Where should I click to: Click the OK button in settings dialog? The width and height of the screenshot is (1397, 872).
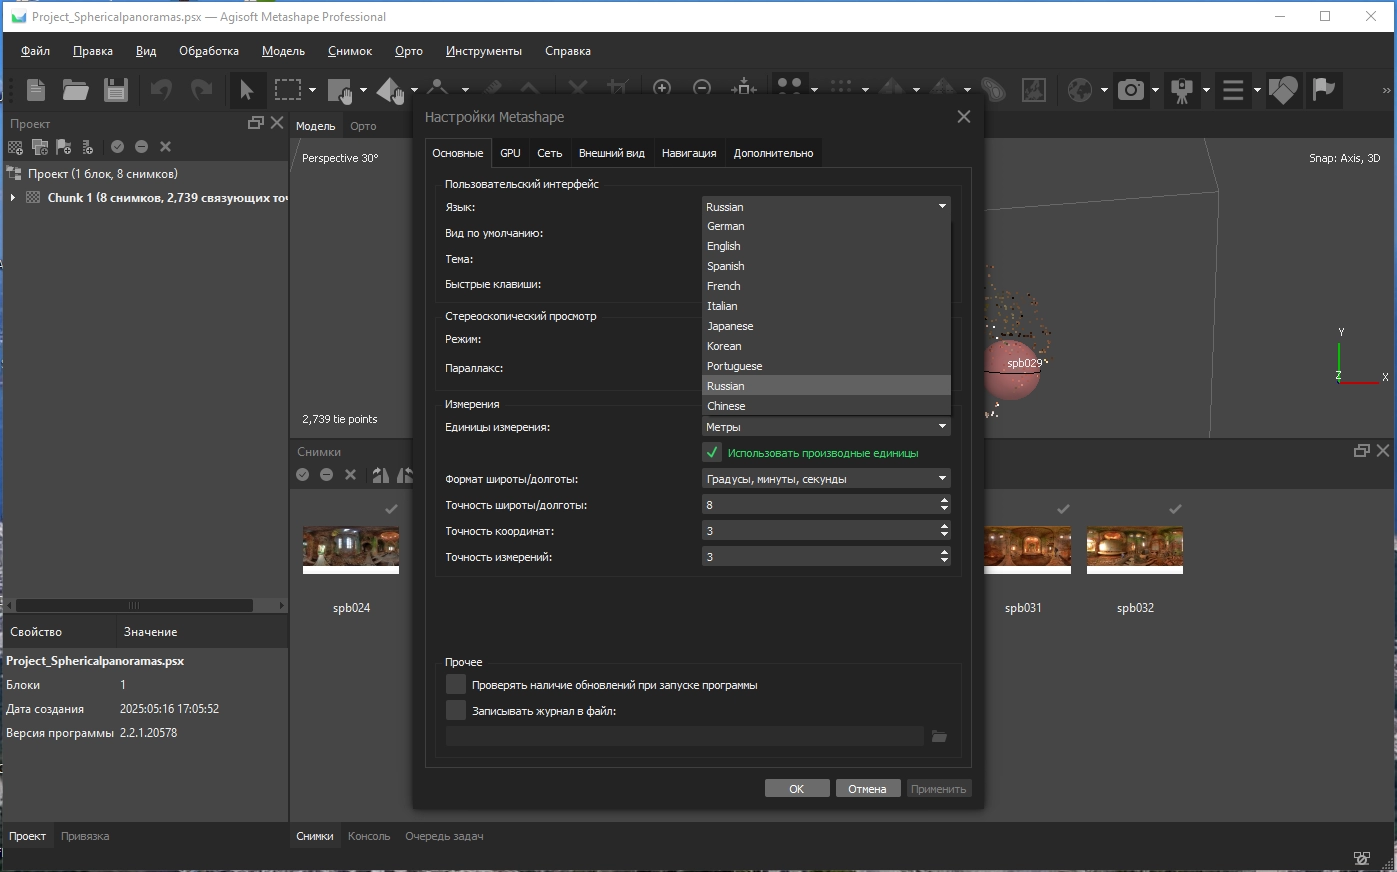pyautogui.click(x=796, y=789)
